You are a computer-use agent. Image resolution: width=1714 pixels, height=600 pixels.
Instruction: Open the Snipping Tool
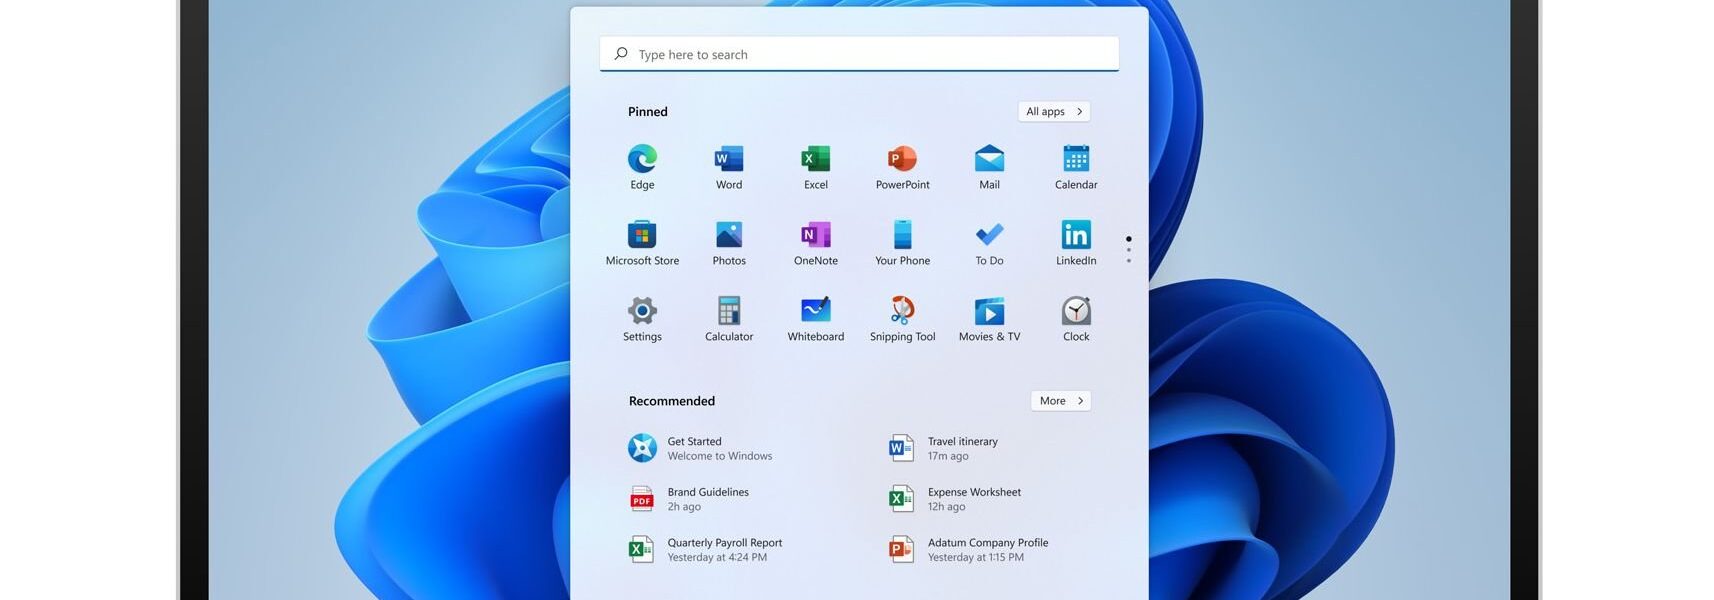902,319
